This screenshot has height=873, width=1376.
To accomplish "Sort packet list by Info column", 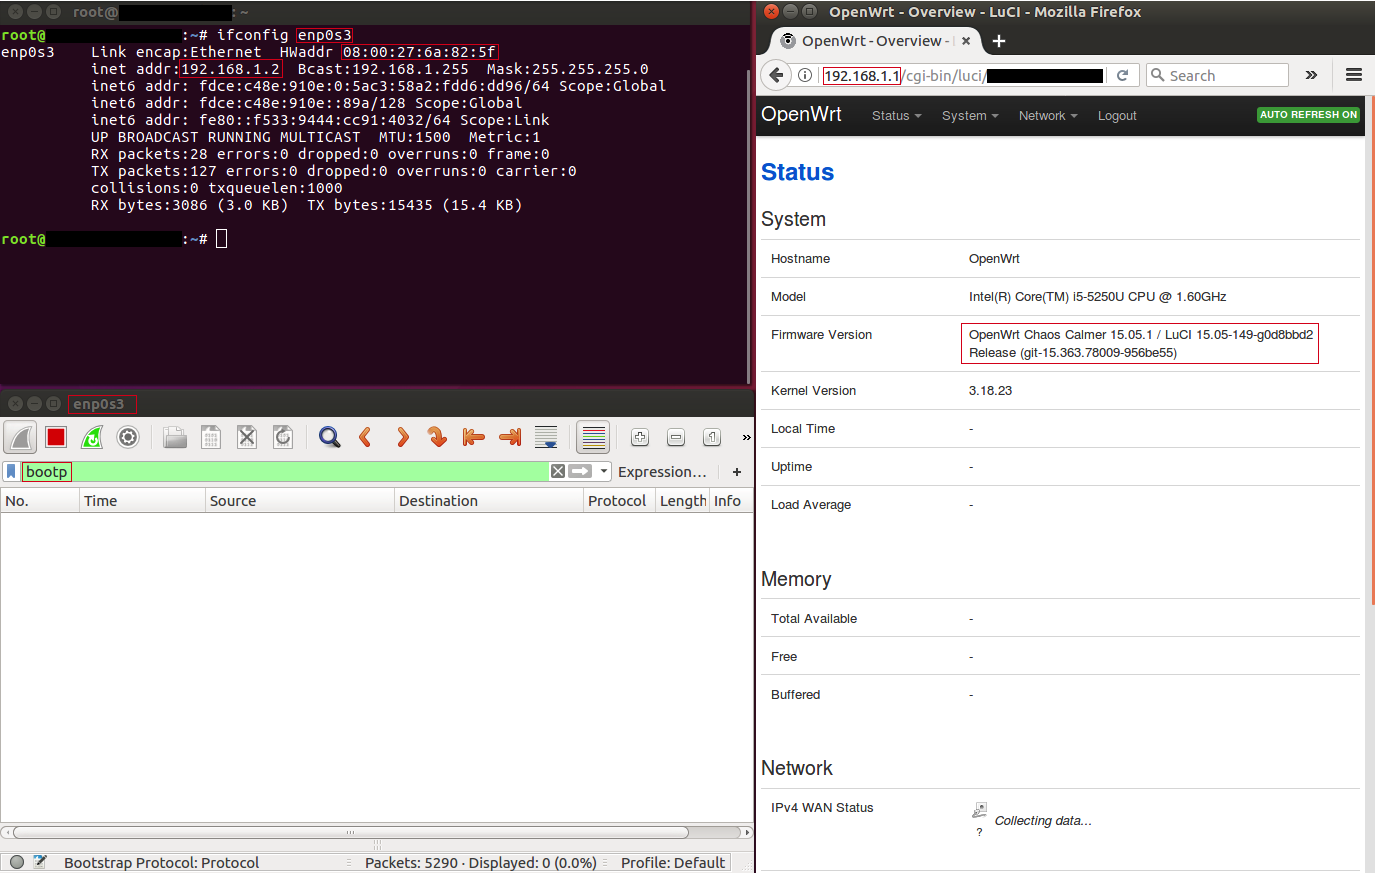I will pos(731,501).
